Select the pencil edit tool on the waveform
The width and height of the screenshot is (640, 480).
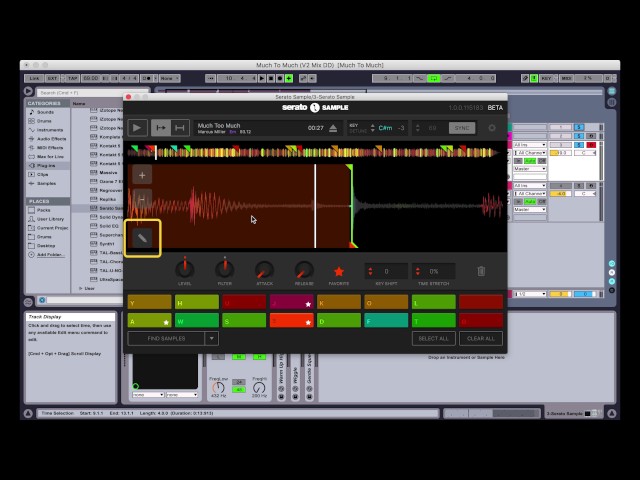tap(142, 238)
